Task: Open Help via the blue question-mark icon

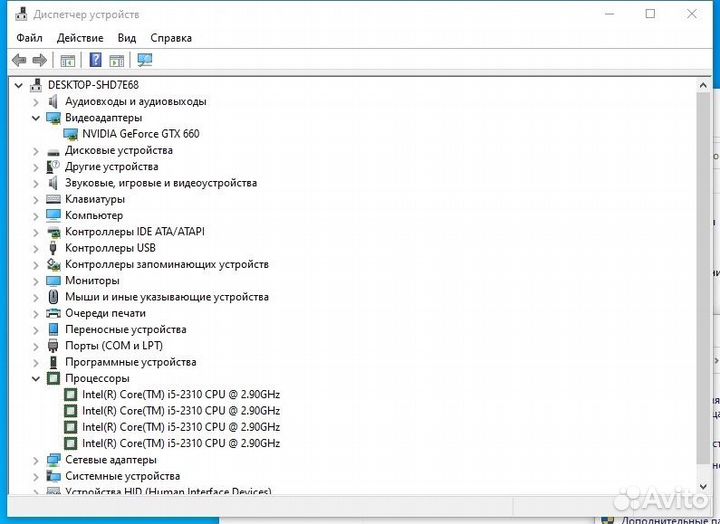Action: (x=96, y=60)
